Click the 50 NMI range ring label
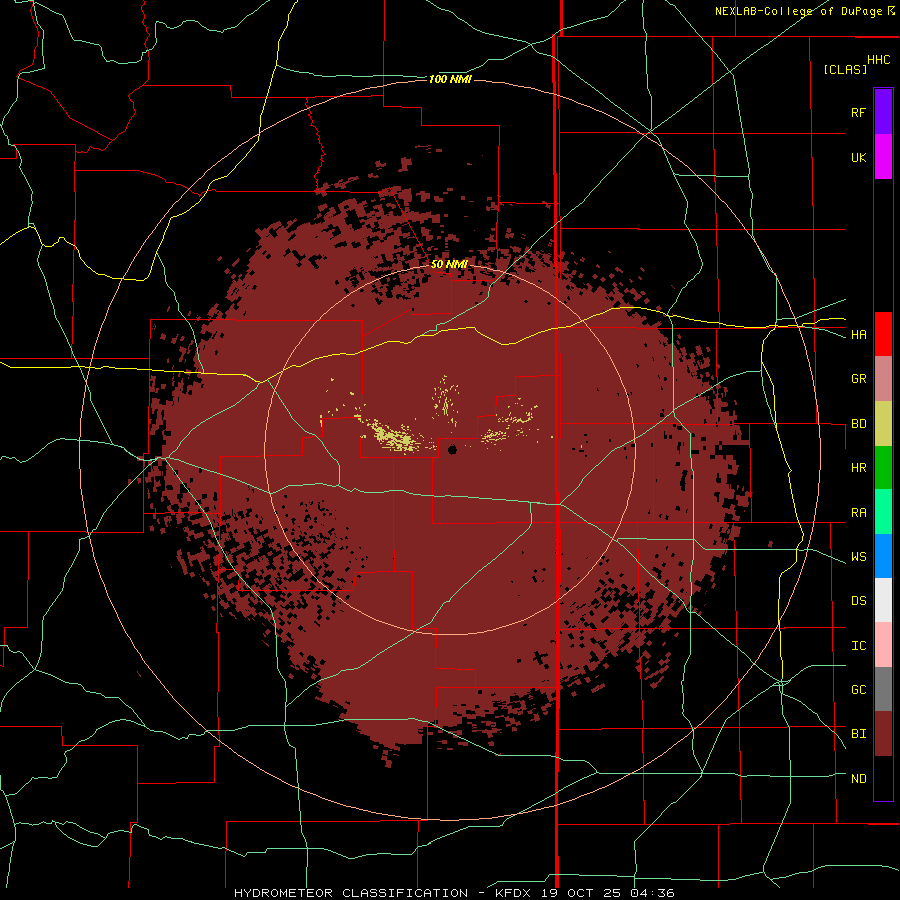Viewport: 900px width, 900px height. (x=449, y=264)
